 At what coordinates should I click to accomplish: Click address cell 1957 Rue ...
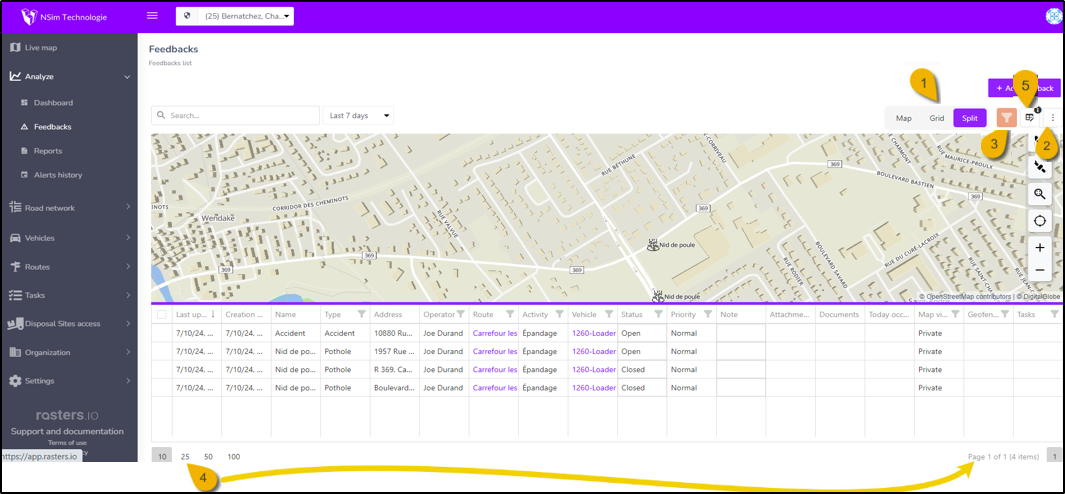[395, 351]
